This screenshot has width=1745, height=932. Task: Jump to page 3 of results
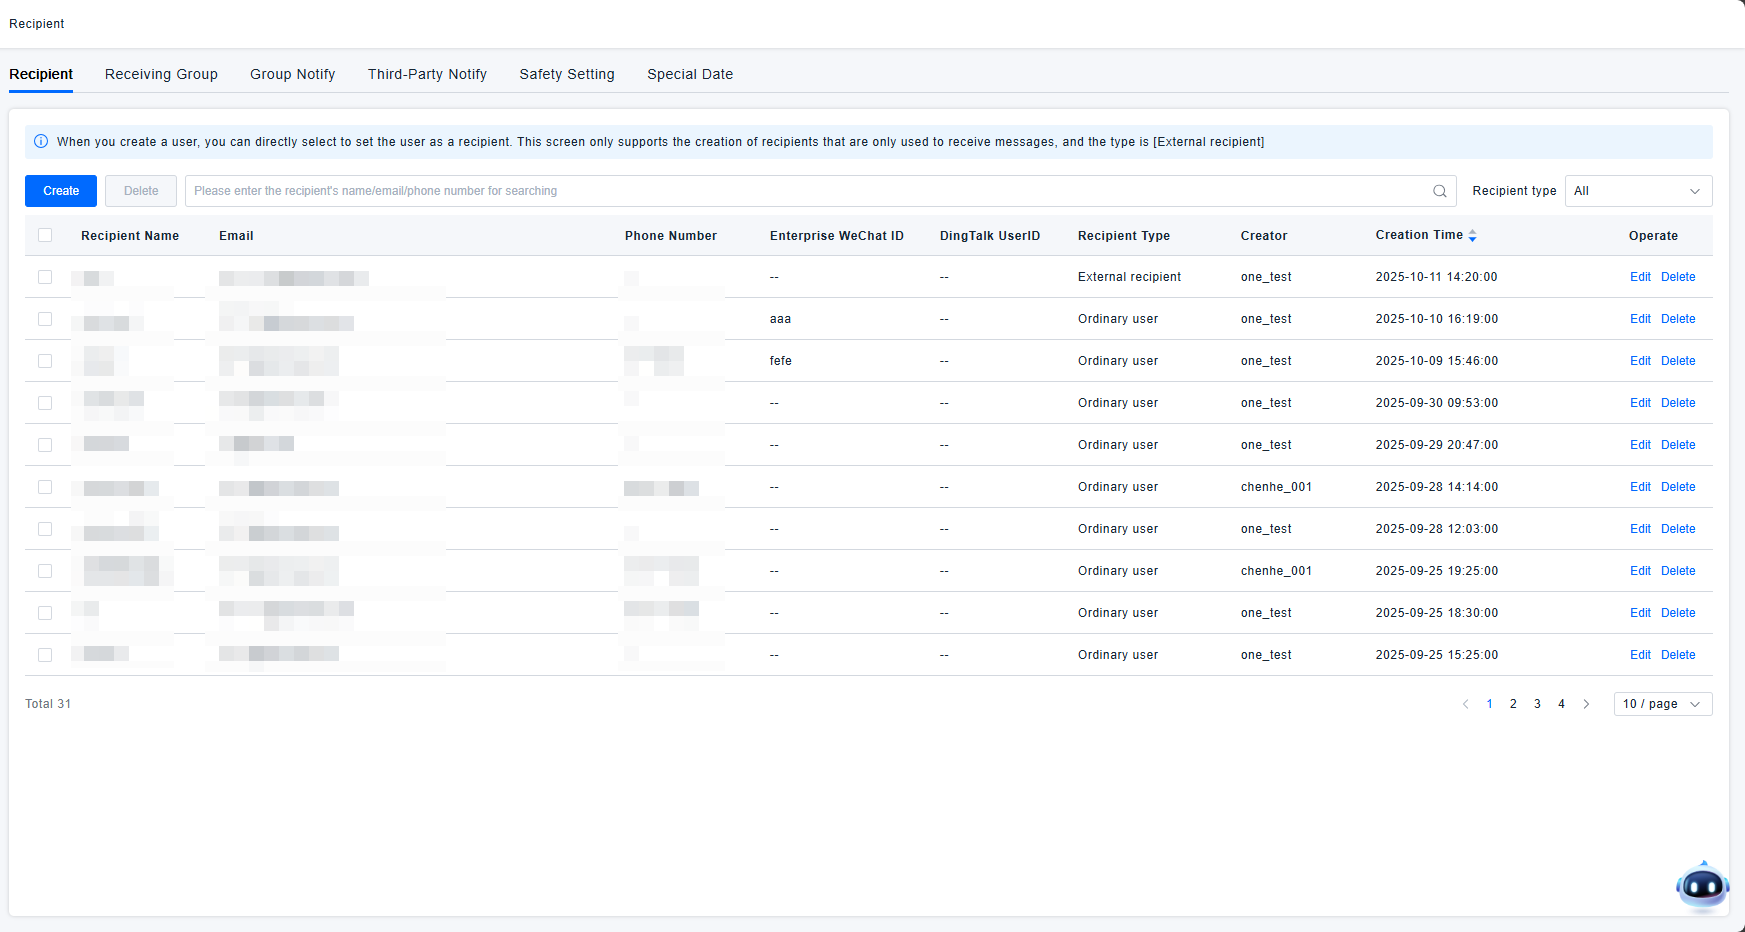click(1537, 704)
